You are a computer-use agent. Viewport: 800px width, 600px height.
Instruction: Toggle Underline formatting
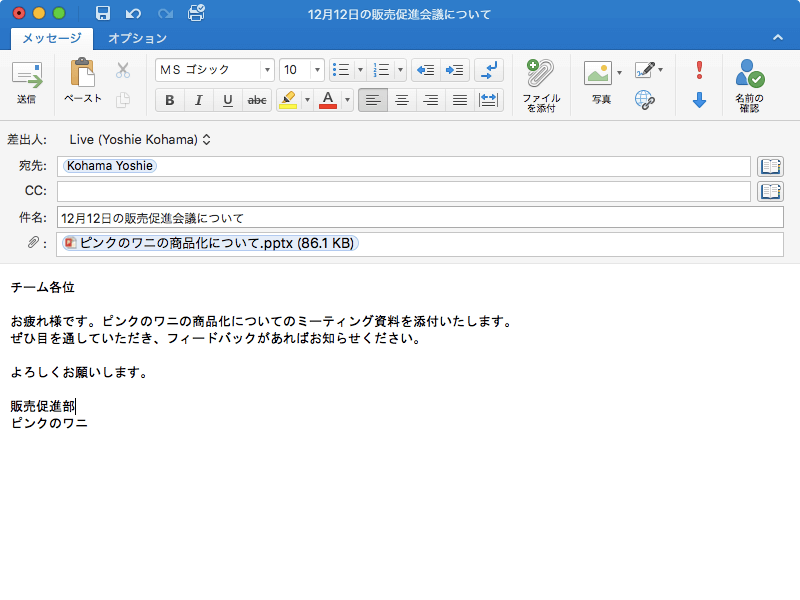[228, 100]
